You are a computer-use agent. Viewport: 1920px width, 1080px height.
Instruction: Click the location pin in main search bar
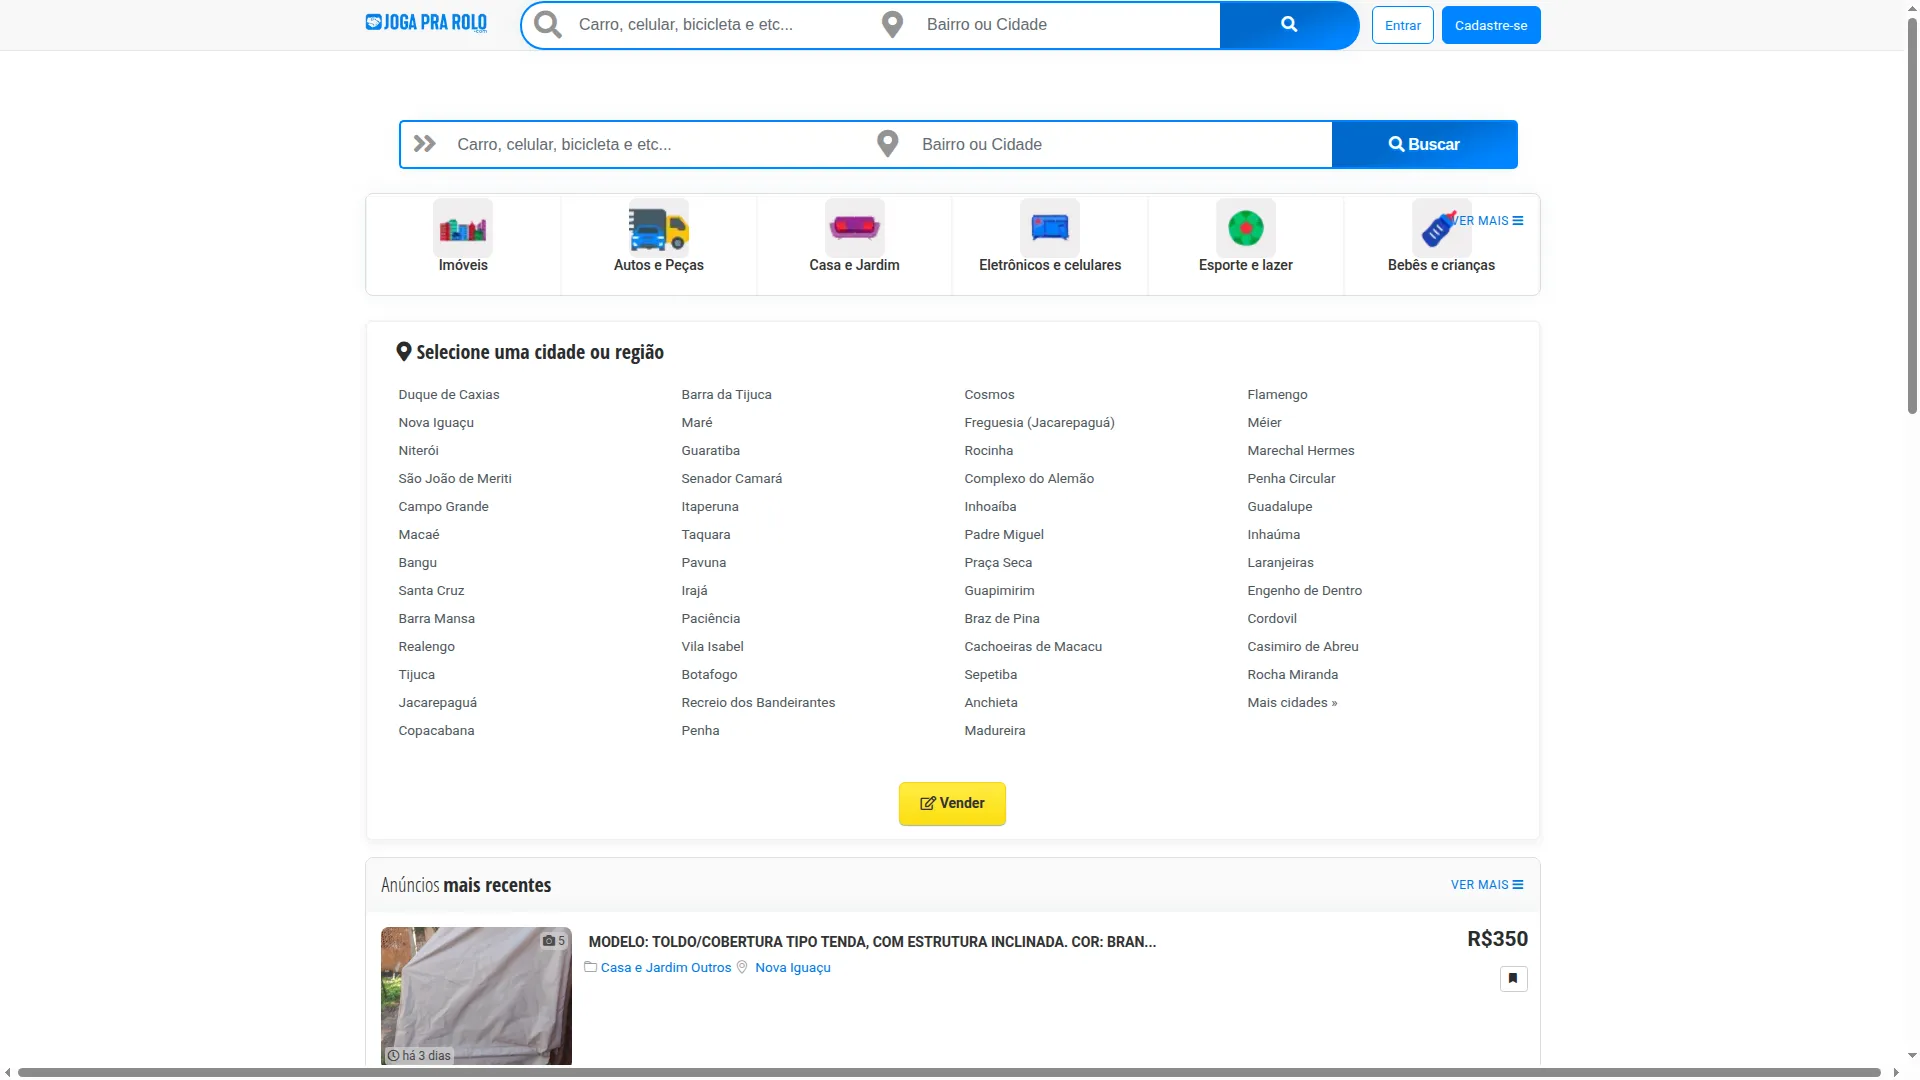pos(887,144)
